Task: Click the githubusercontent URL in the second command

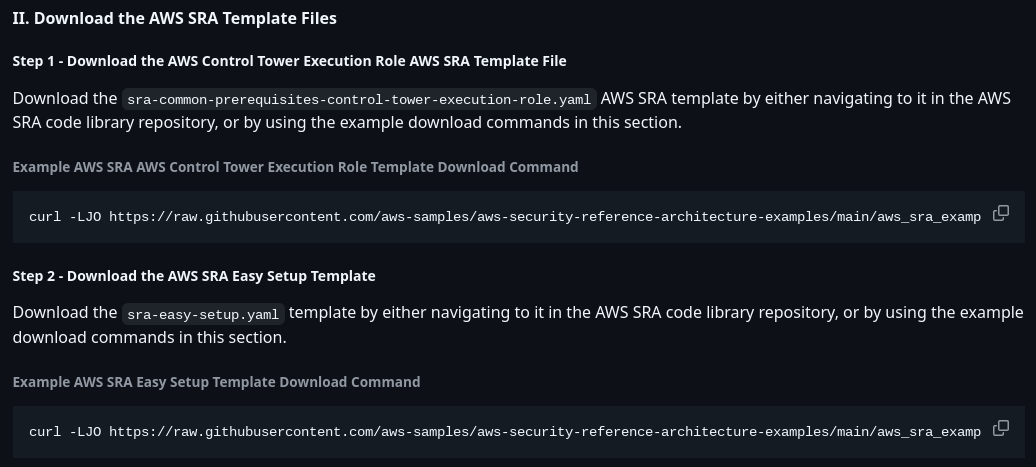Action: coord(544,432)
